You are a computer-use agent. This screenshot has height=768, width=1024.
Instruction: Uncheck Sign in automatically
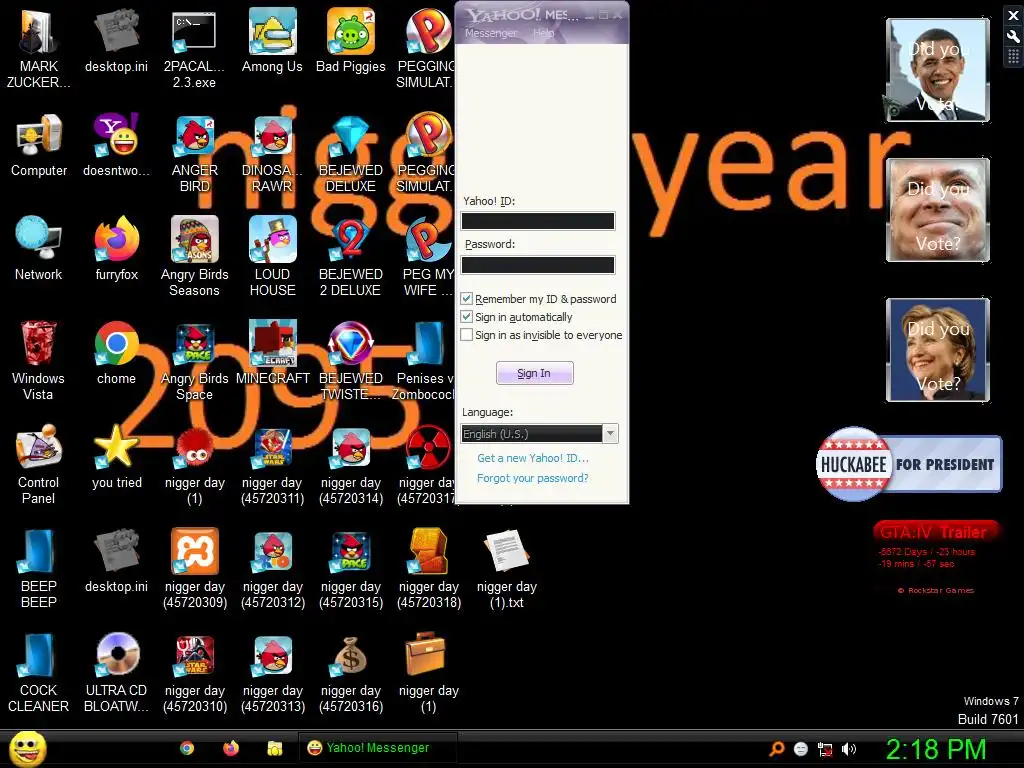(466, 317)
